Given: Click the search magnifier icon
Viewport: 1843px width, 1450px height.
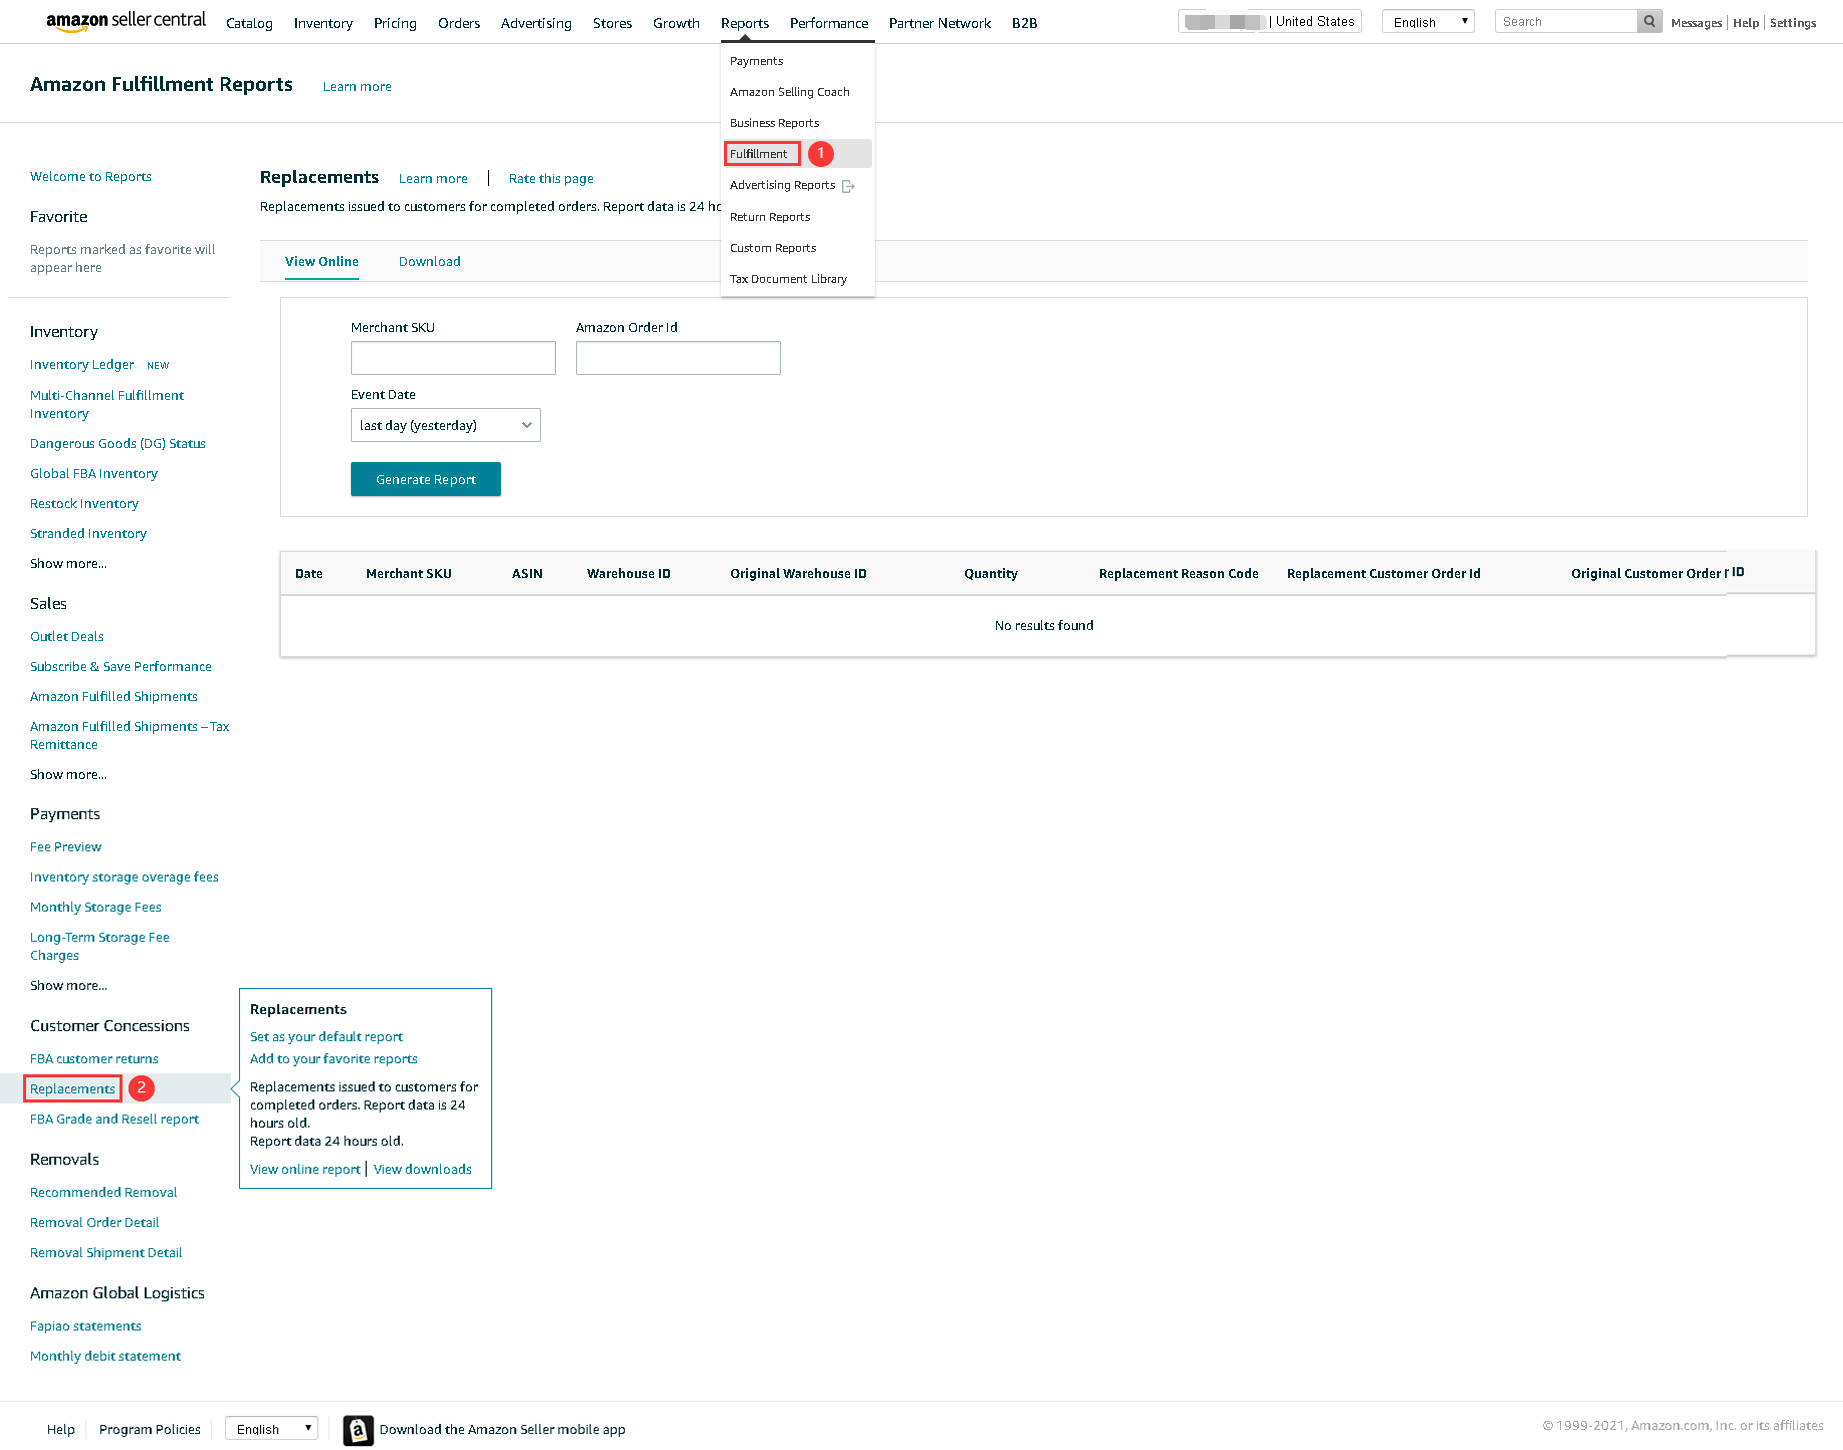Looking at the screenshot, I should tap(1650, 21).
